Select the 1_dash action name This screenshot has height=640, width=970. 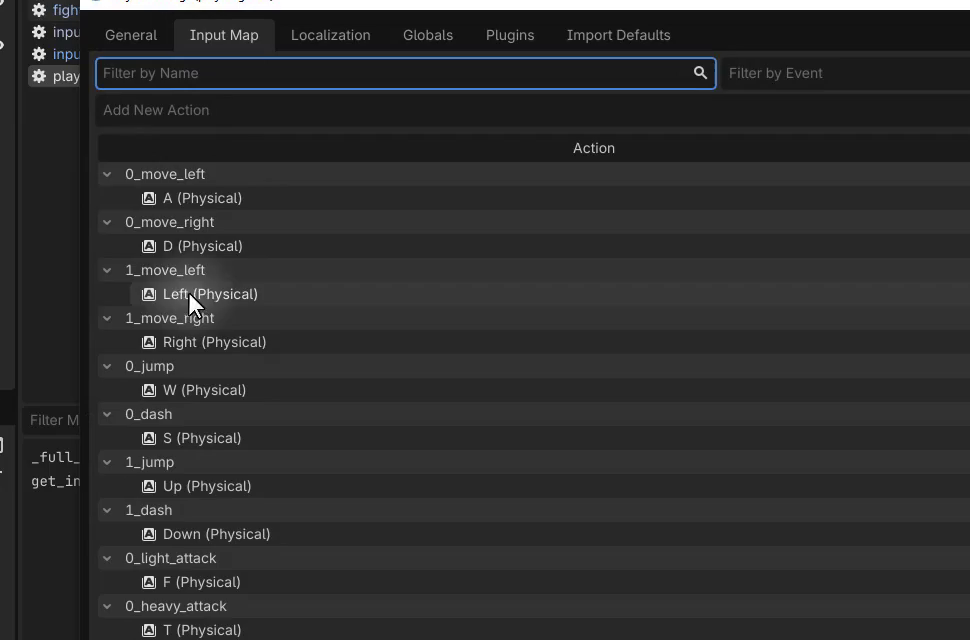click(148, 510)
